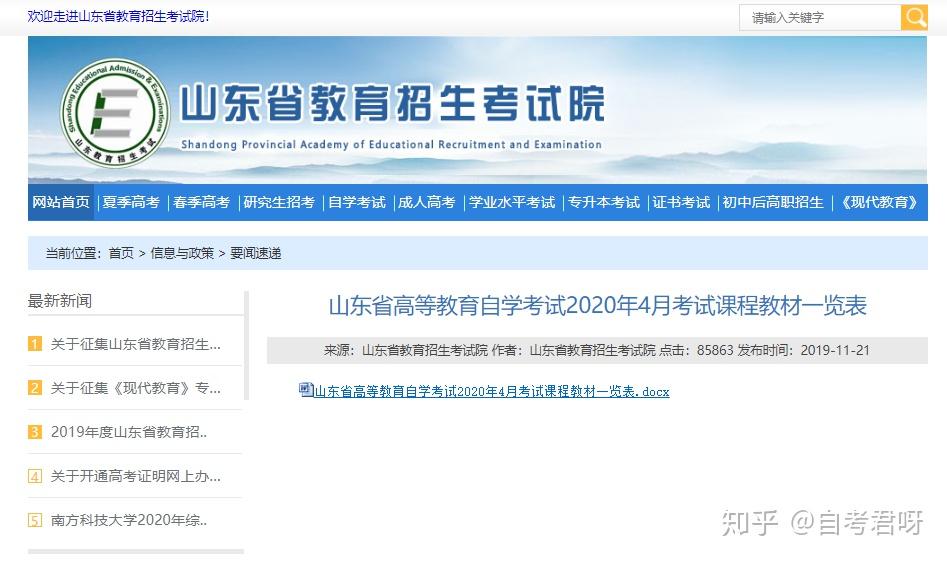Image resolution: width=947 pixels, height=561 pixels.
Task: Select 《现代教育》 in the navigation bar
Action: click(x=879, y=202)
